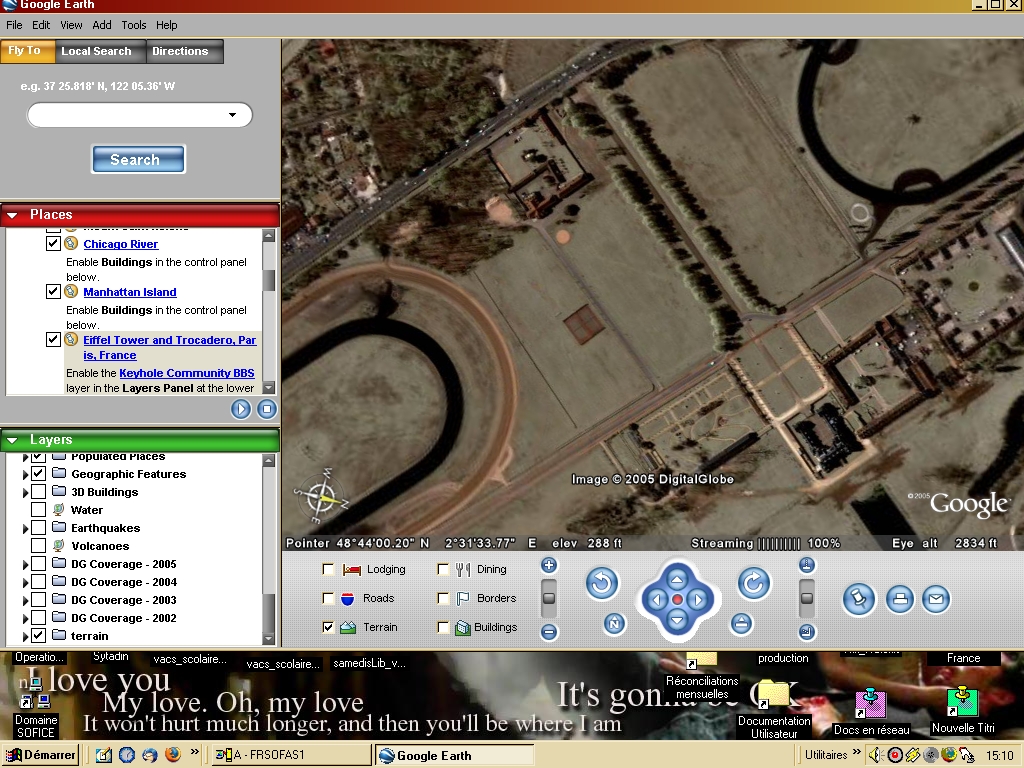Pan up with the navigation pad arrow

point(677,579)
